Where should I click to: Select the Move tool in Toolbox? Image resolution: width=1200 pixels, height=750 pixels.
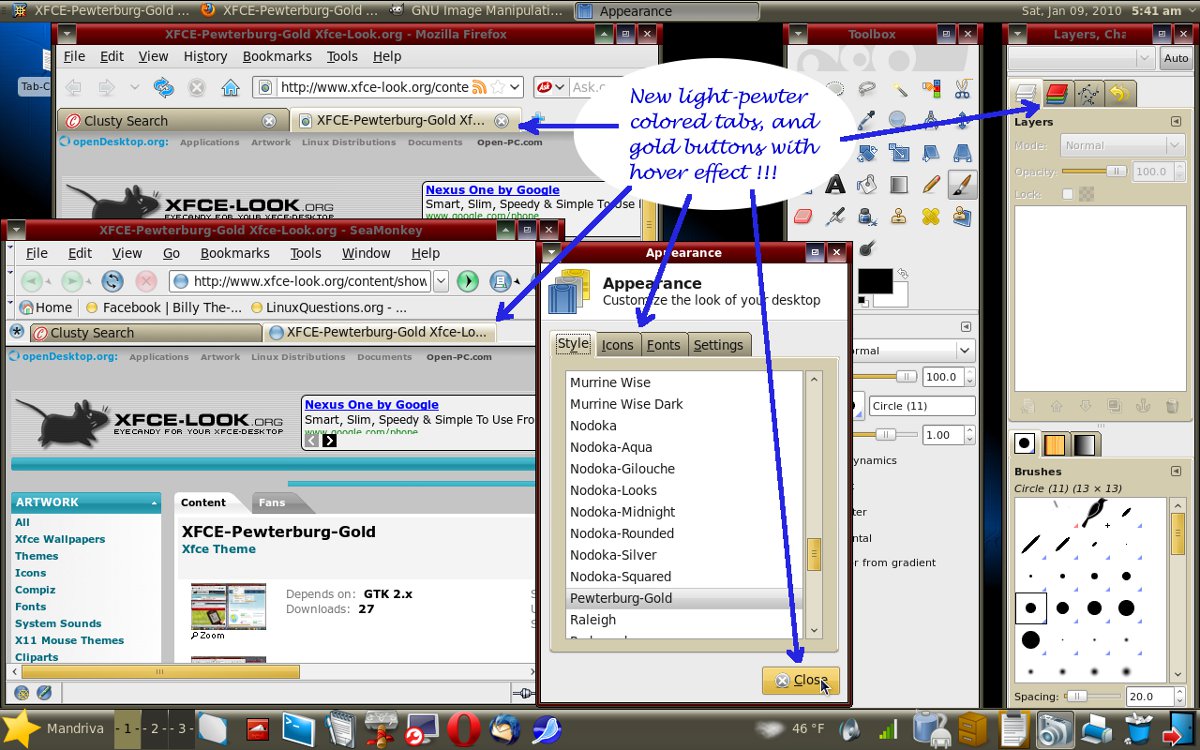pos(962,119)
